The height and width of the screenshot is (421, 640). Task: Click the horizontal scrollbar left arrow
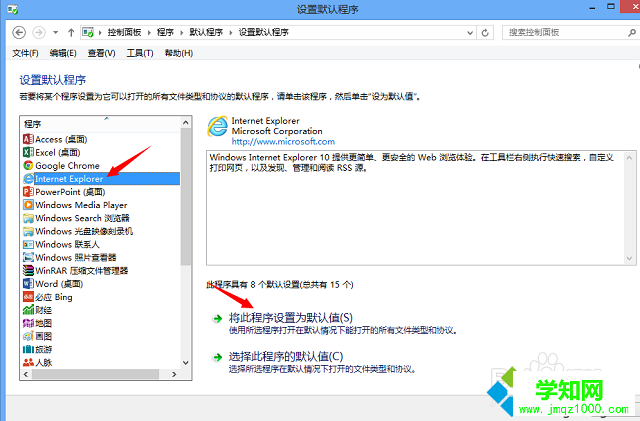pos(26,374)
